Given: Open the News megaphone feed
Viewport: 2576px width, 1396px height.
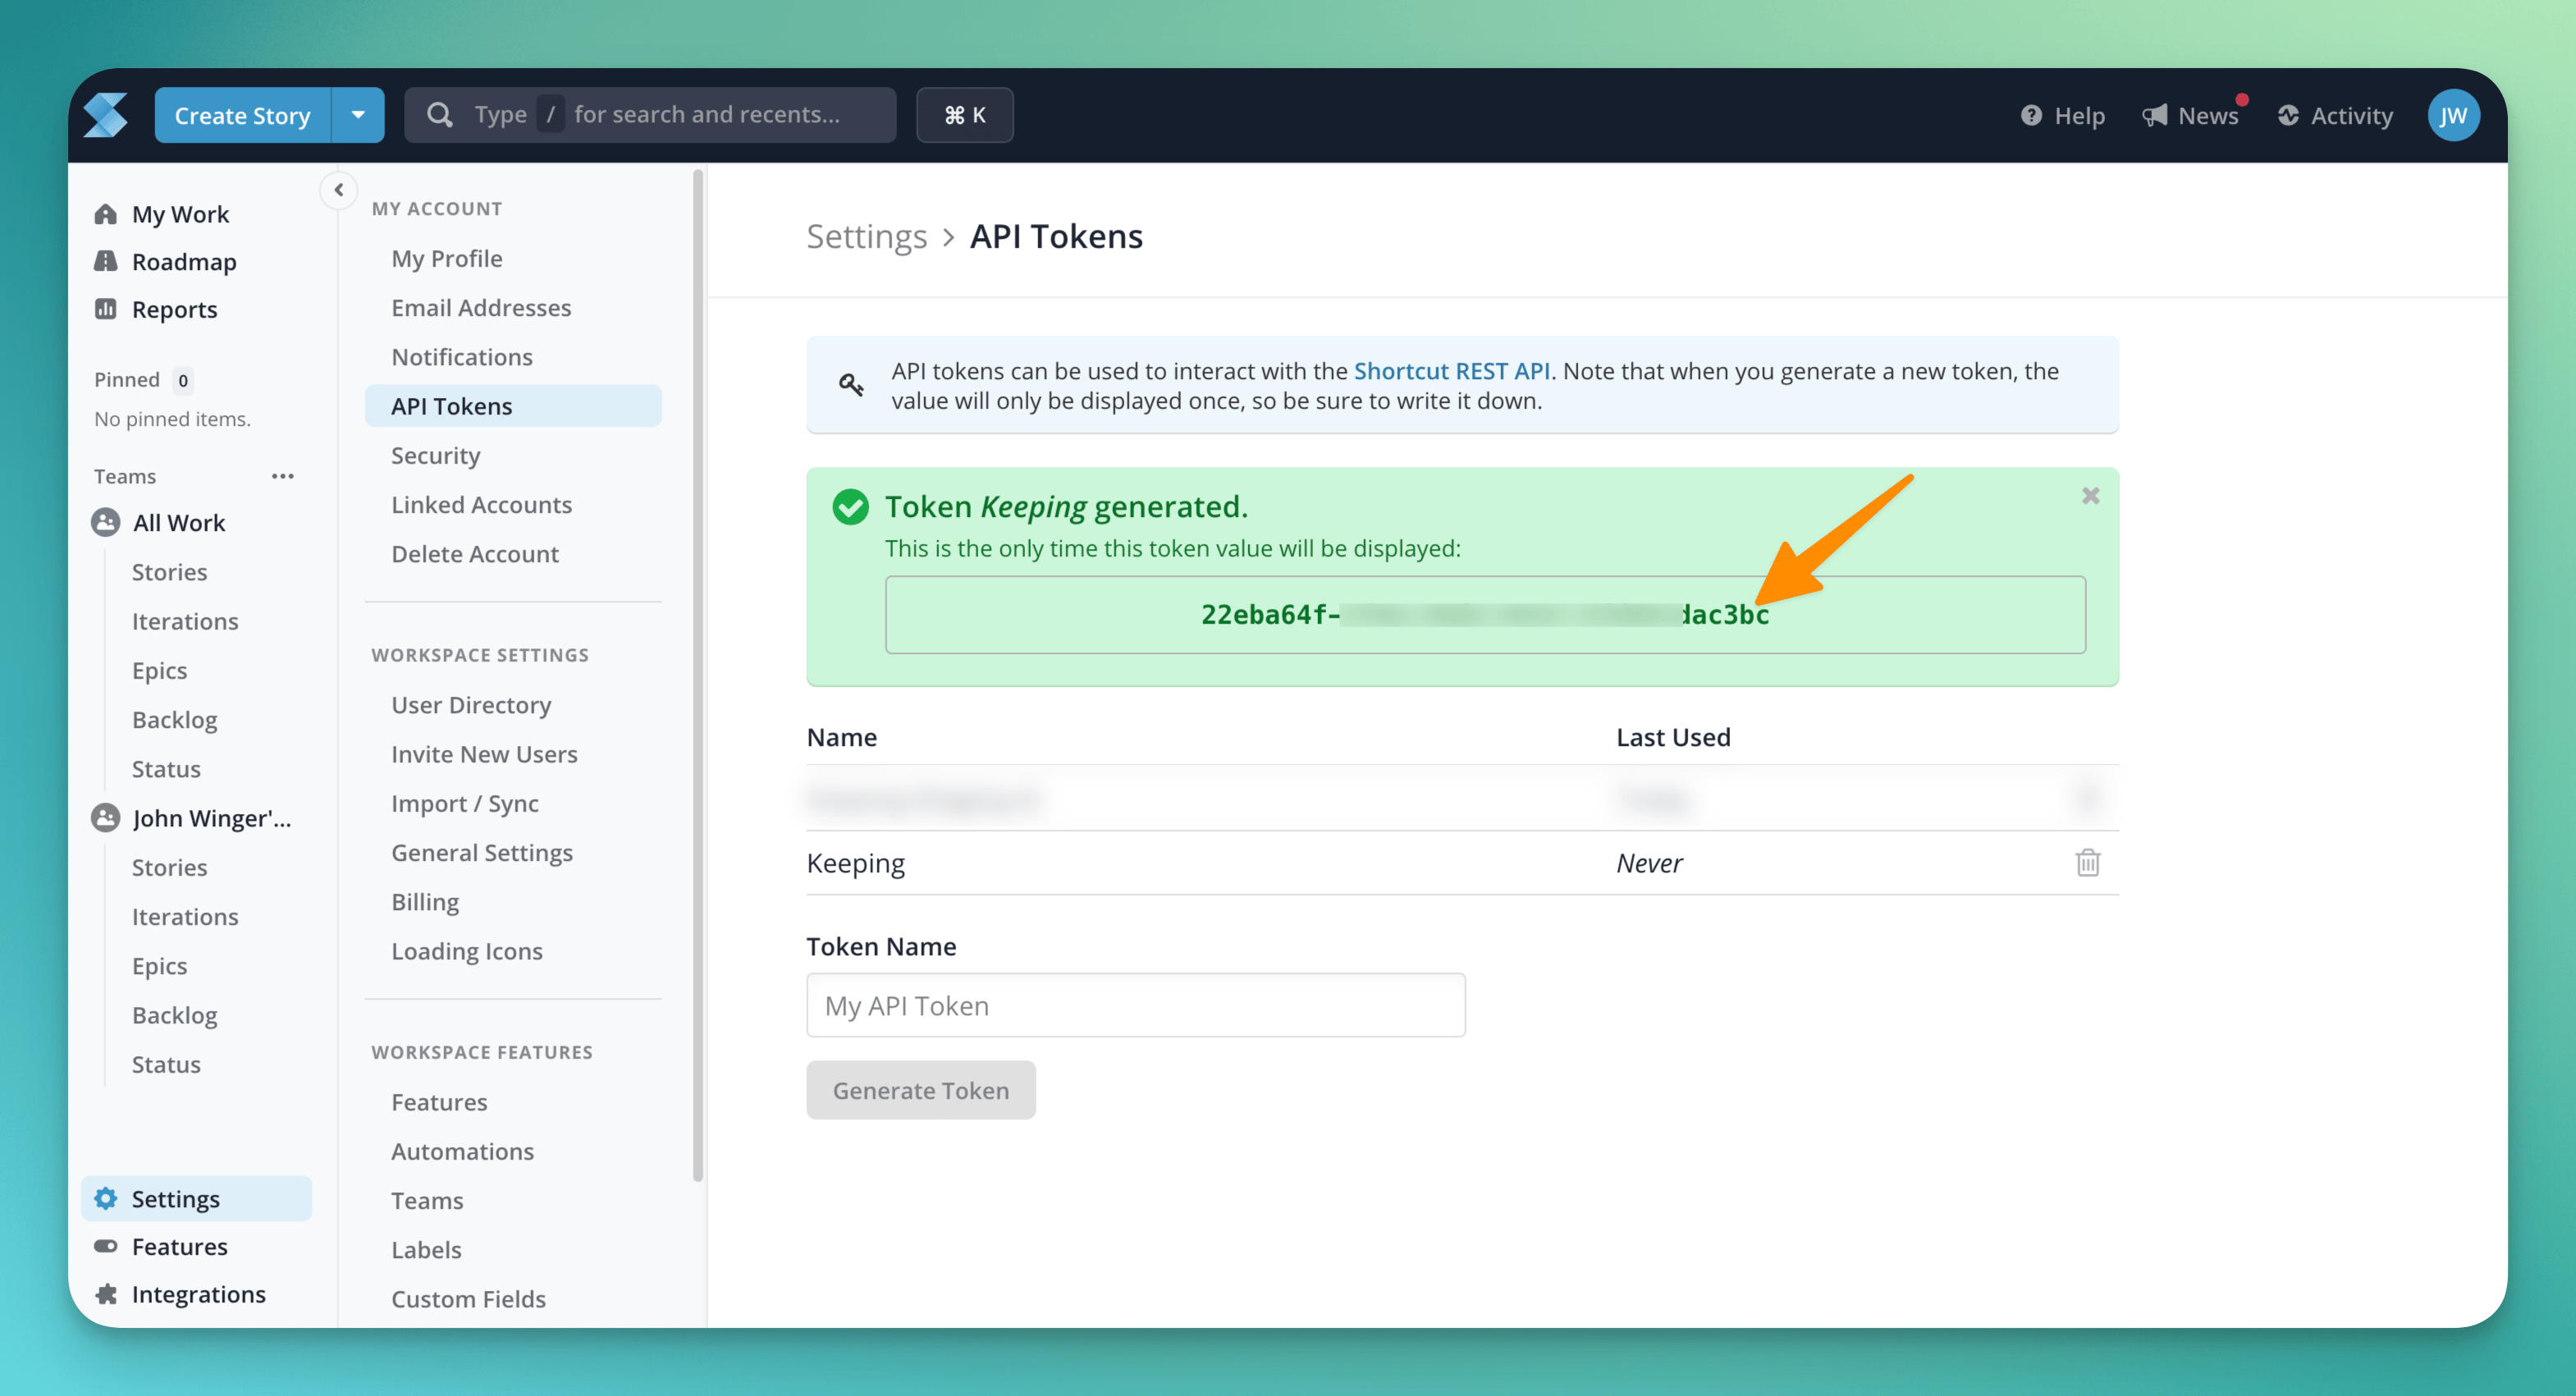Looking at the screenshot, I should [2190, 115].
